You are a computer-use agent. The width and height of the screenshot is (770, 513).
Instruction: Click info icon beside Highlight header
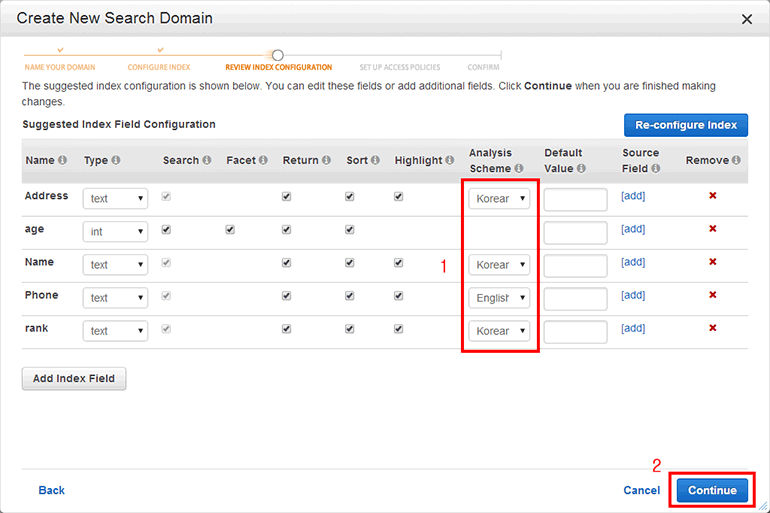(x=449, y=161)
